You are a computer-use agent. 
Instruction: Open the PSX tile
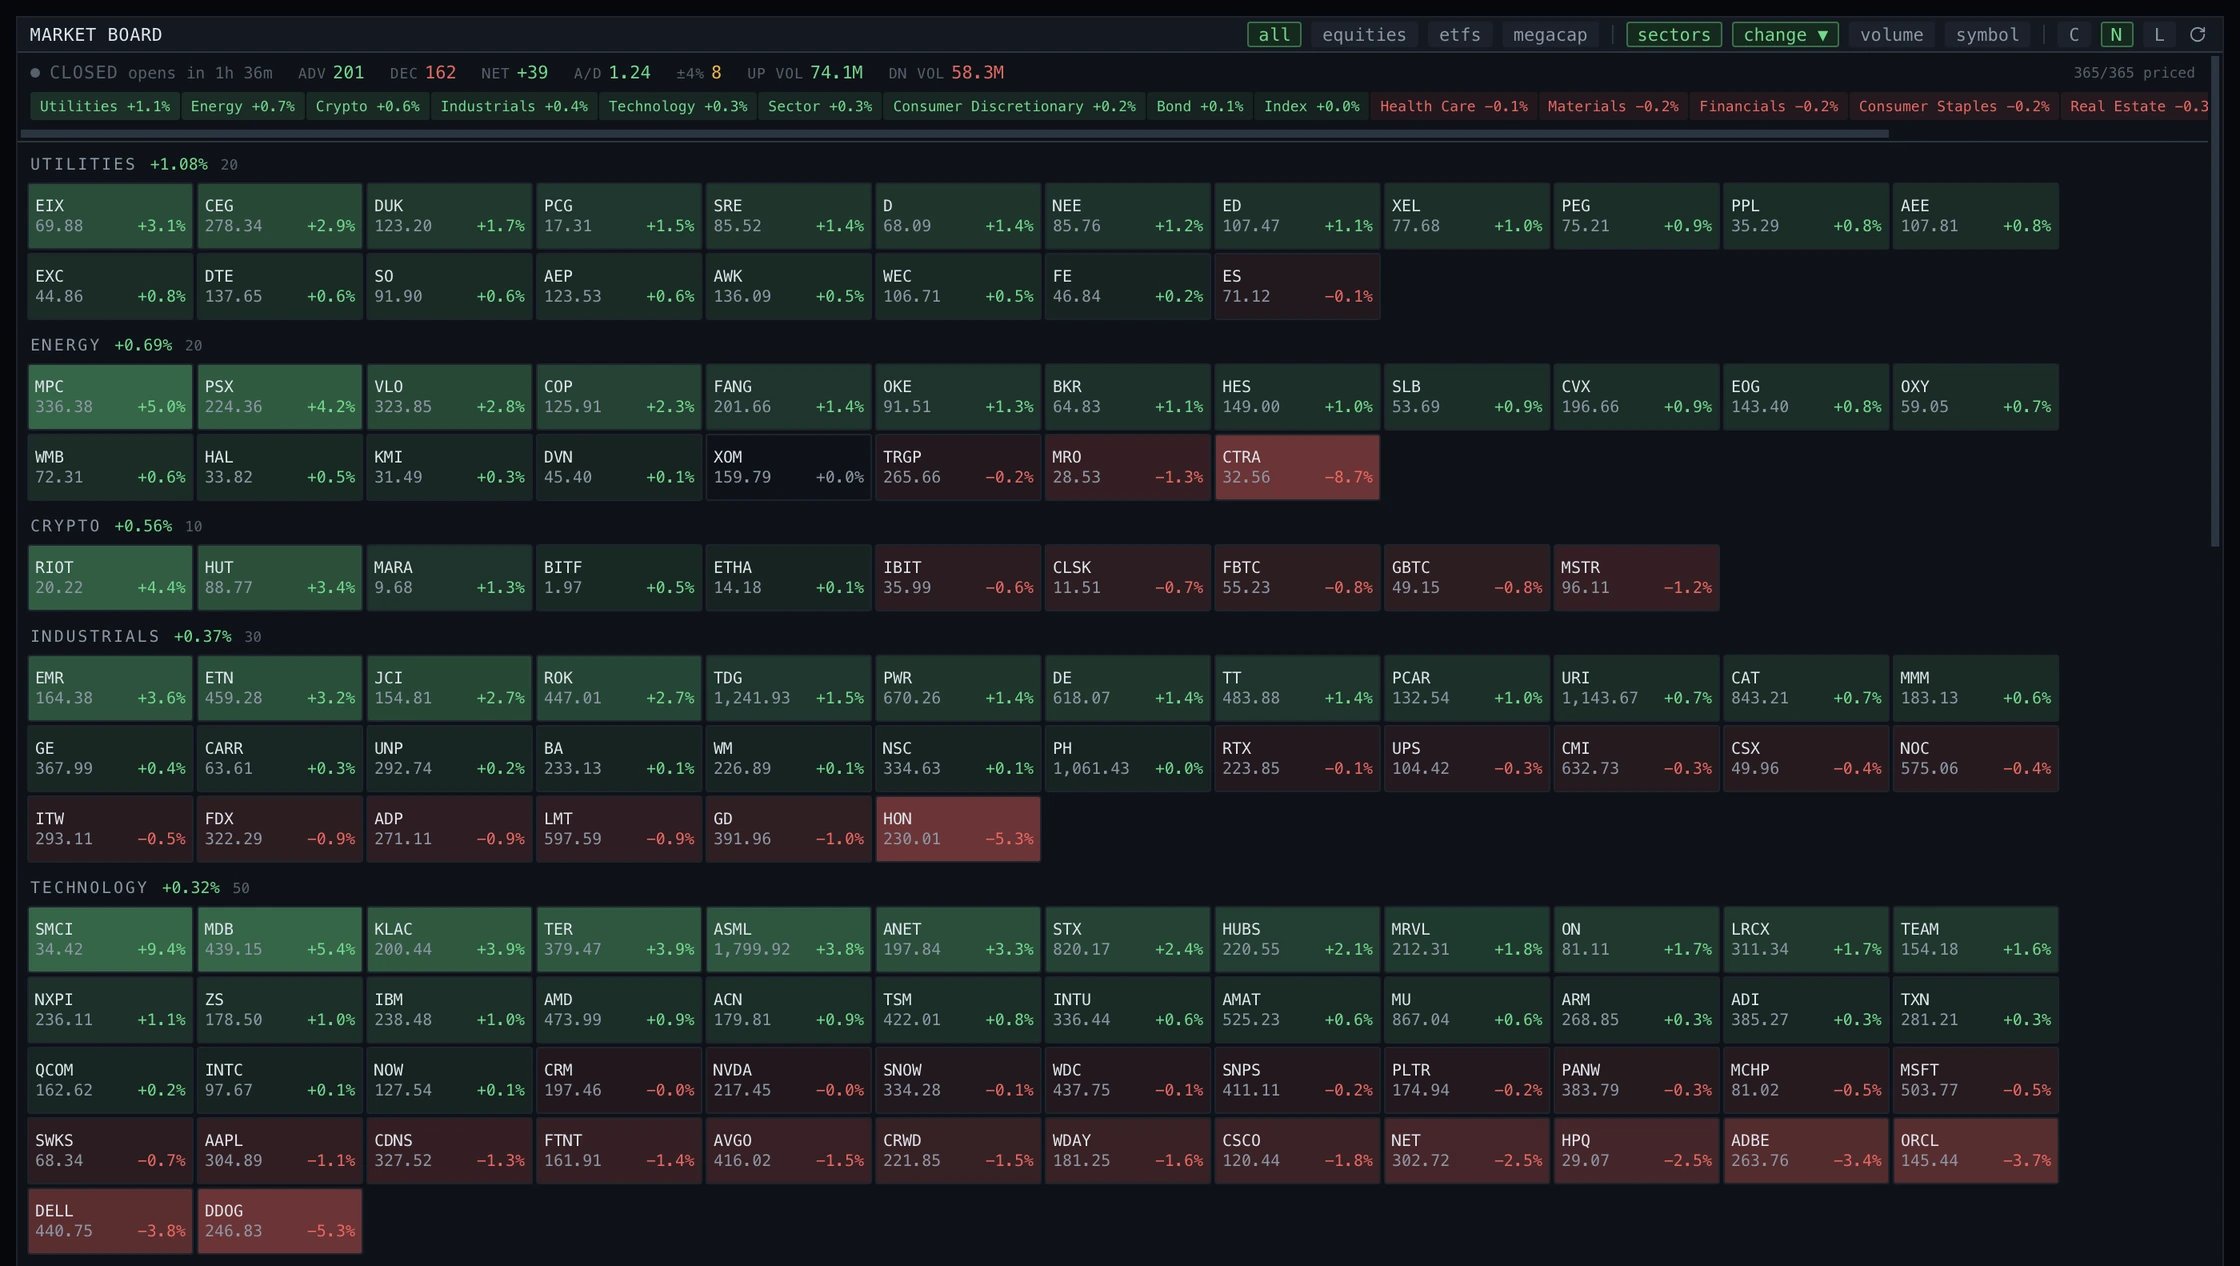pyautogui.click(x=280, y=397)
